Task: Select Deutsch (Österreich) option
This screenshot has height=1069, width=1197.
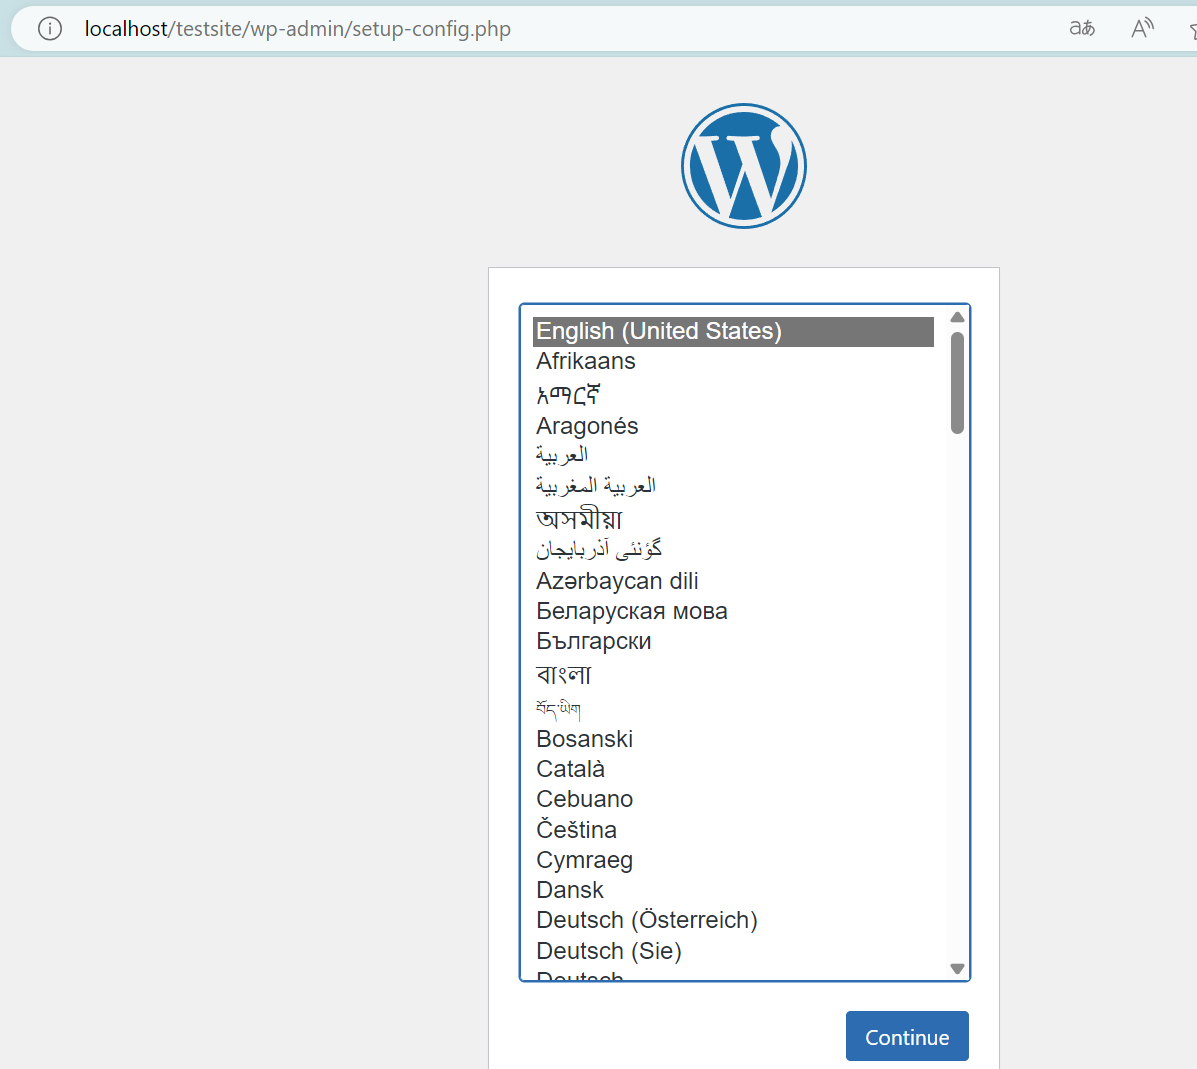Action: (x=733, y=920)
